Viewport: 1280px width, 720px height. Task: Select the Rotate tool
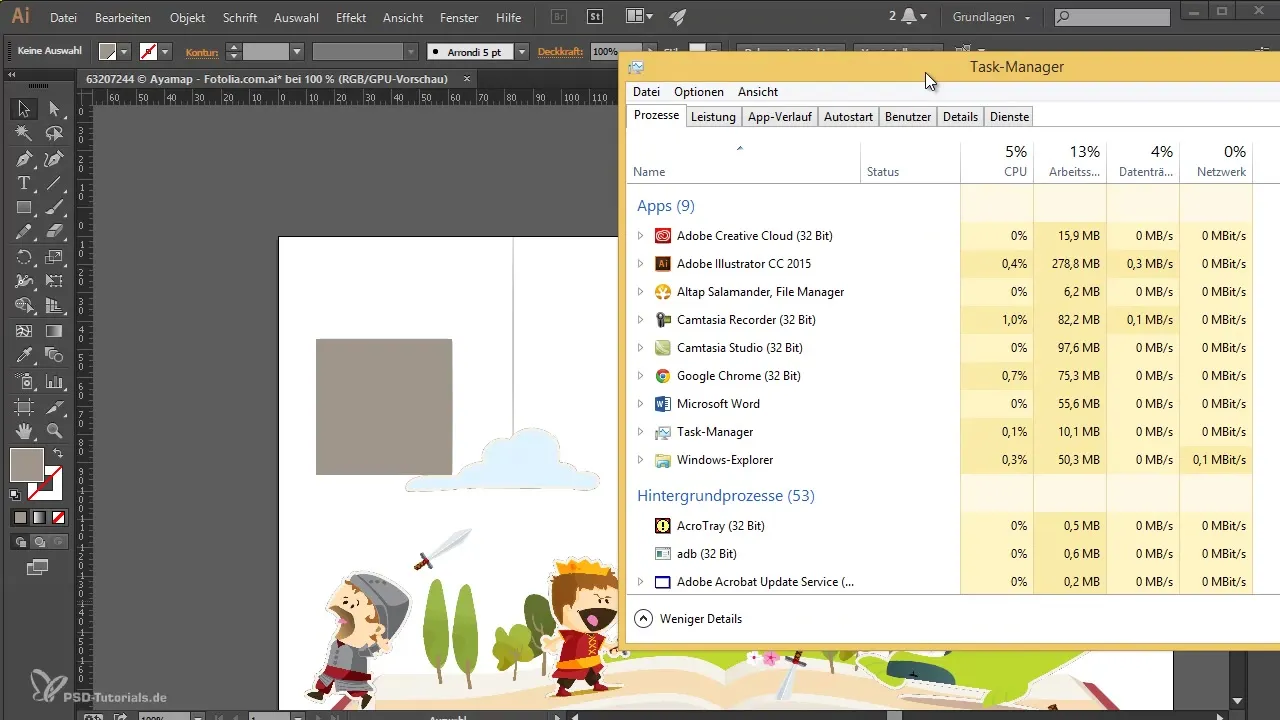tap(24, 257)
